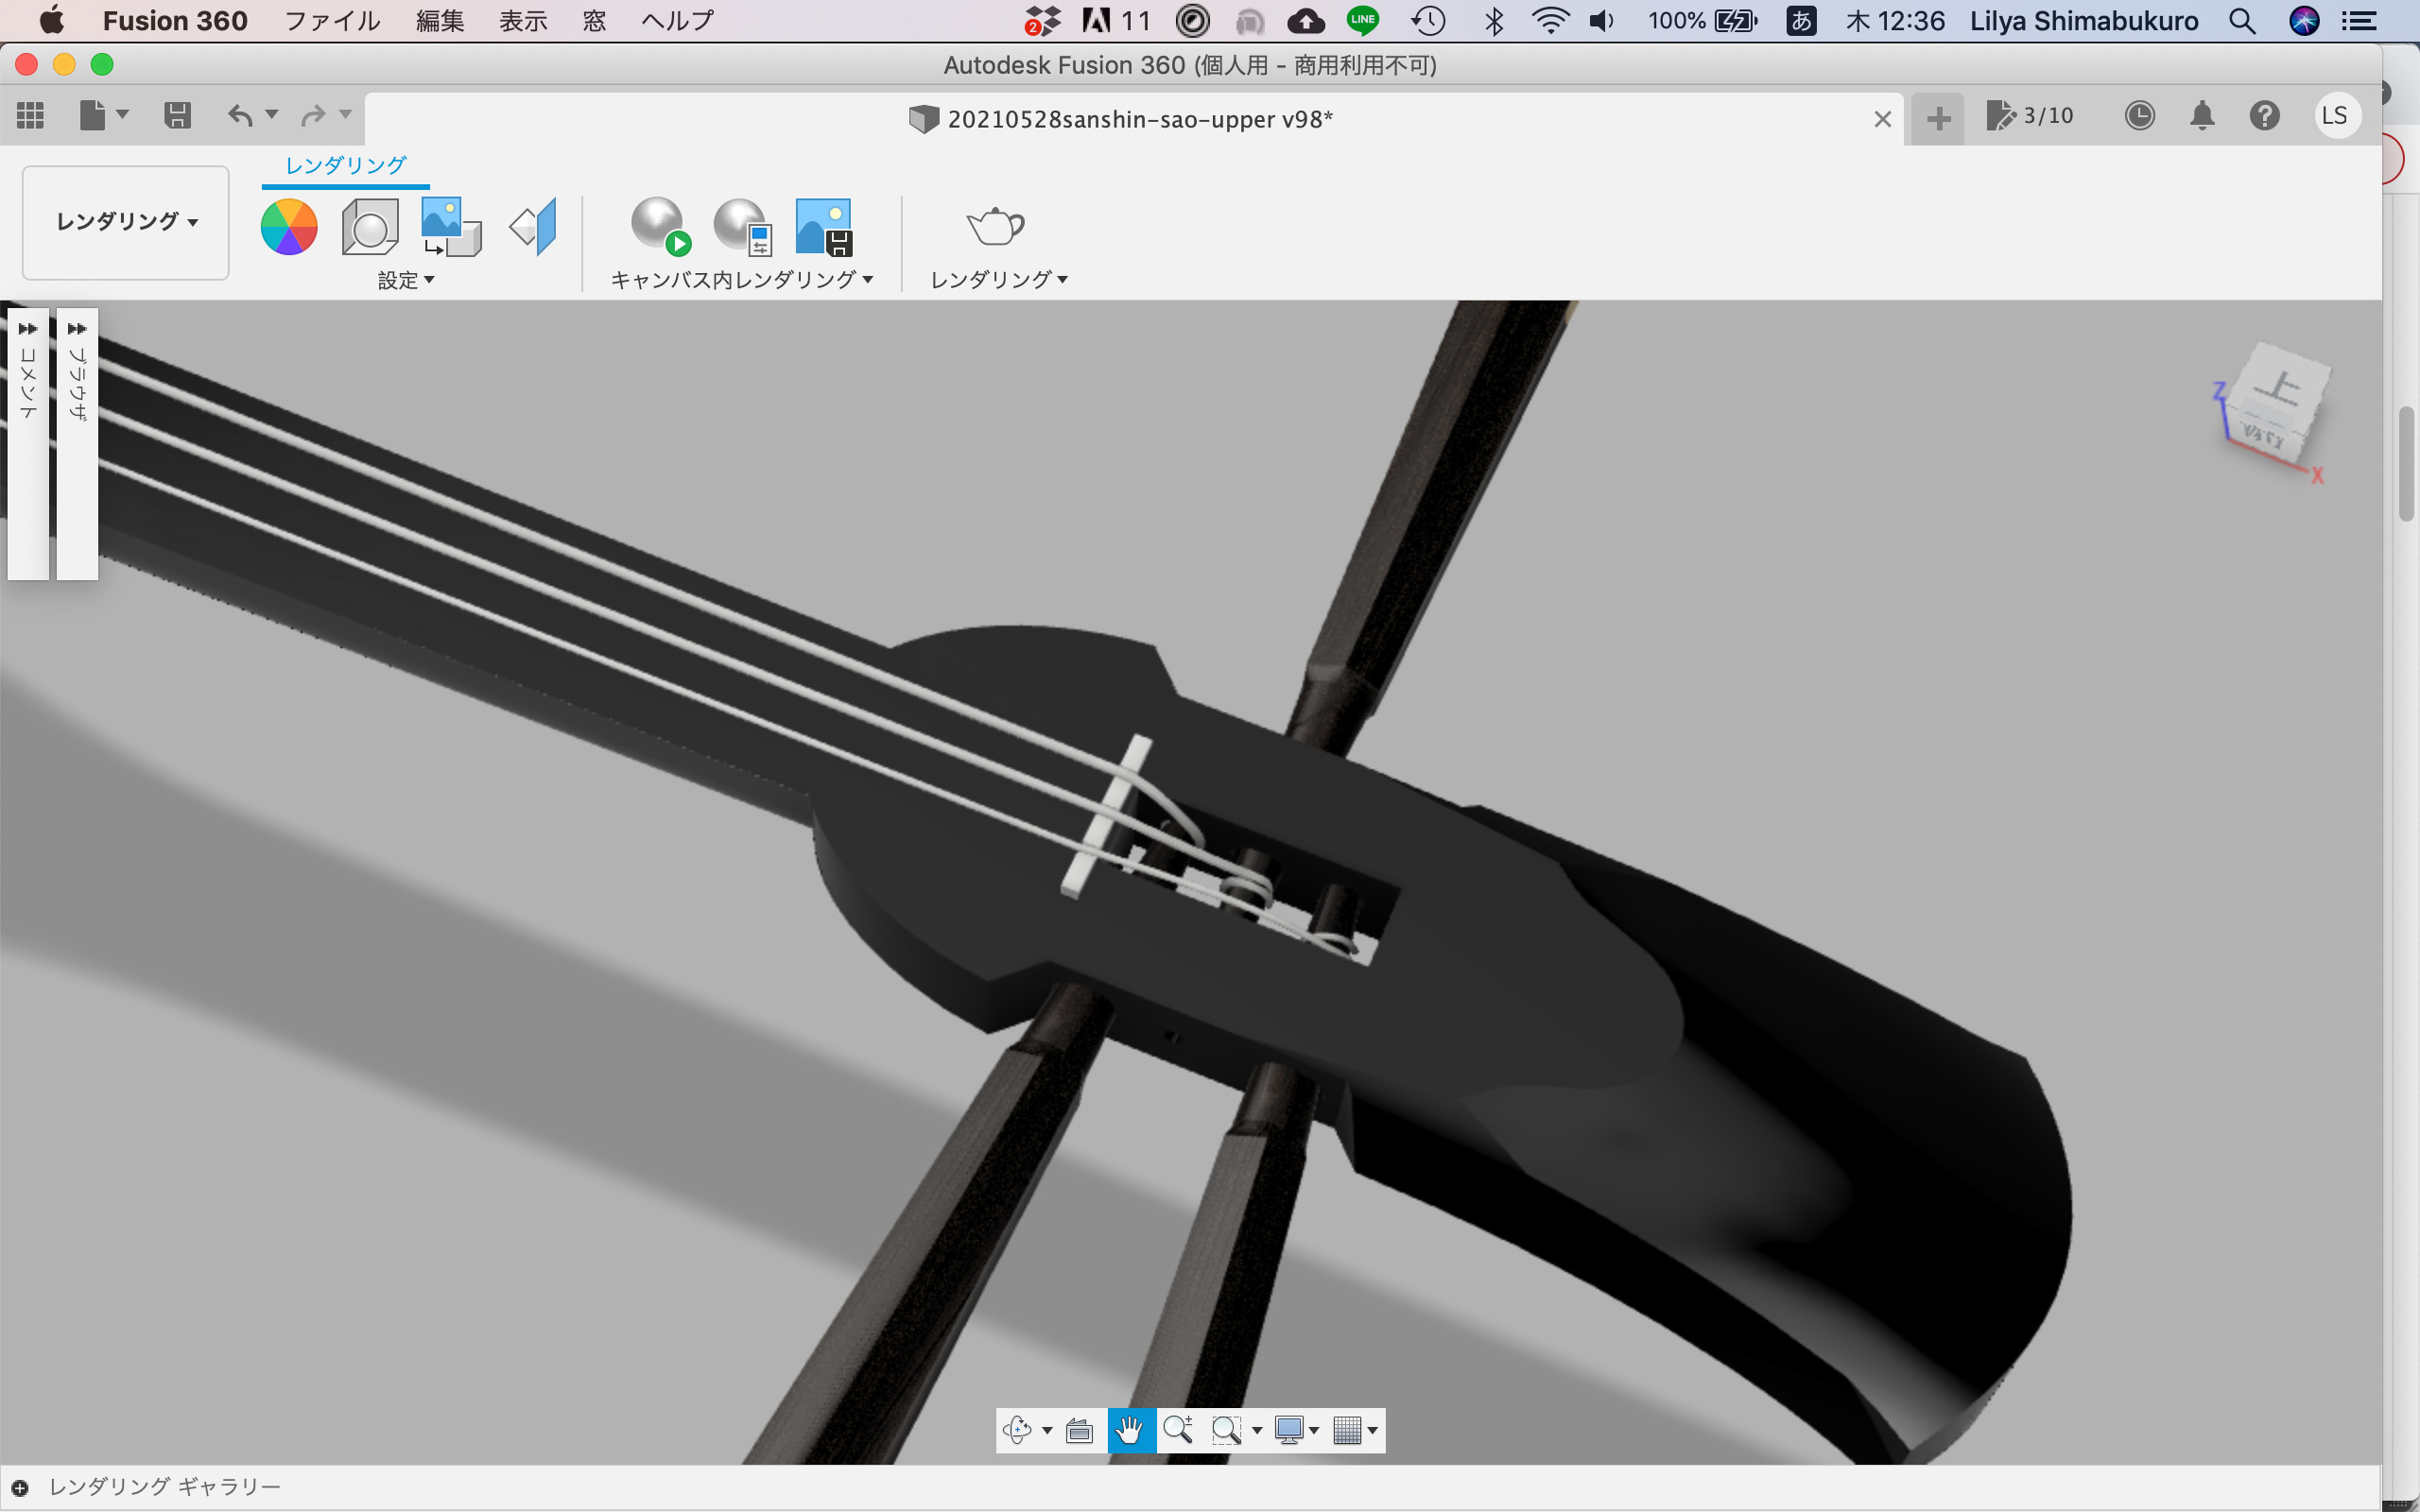Open the Apple menu
Viewport: 2420px width, 1512px height.
pyautogui.click(x=51, y=20)
